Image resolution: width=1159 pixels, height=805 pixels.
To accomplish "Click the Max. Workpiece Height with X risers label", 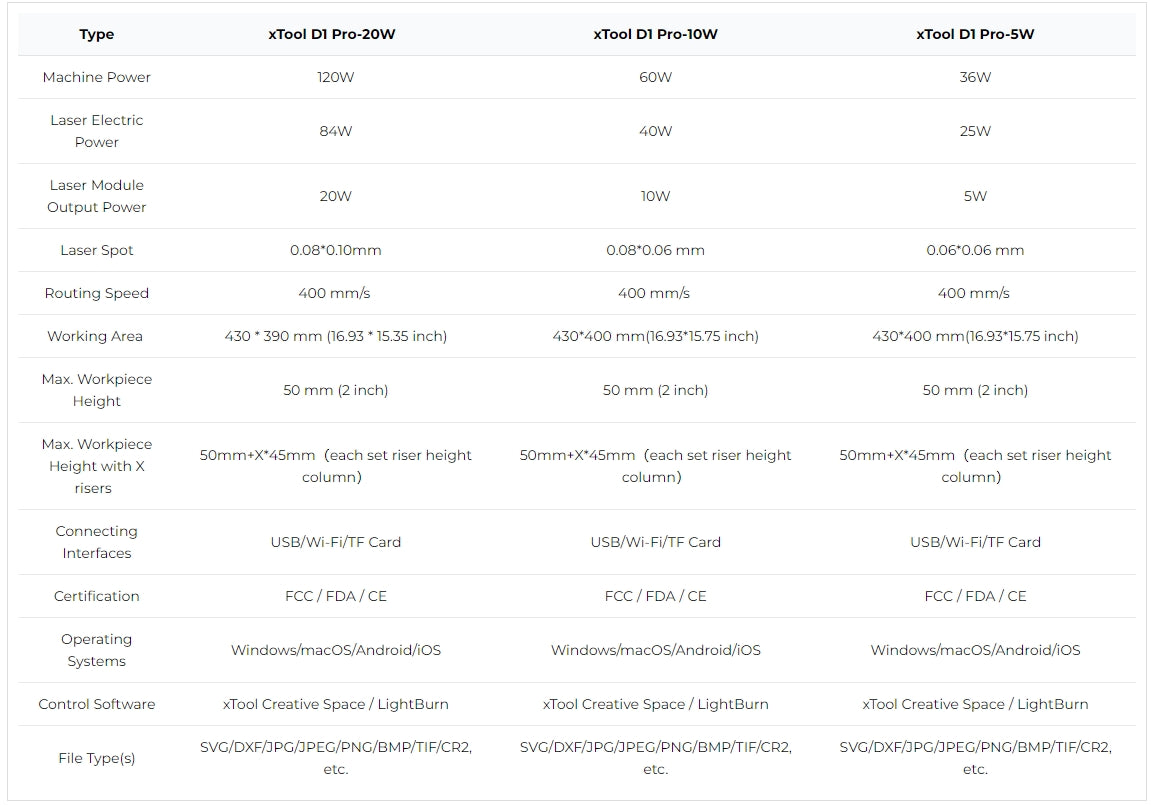I will [x=97, y=466].
